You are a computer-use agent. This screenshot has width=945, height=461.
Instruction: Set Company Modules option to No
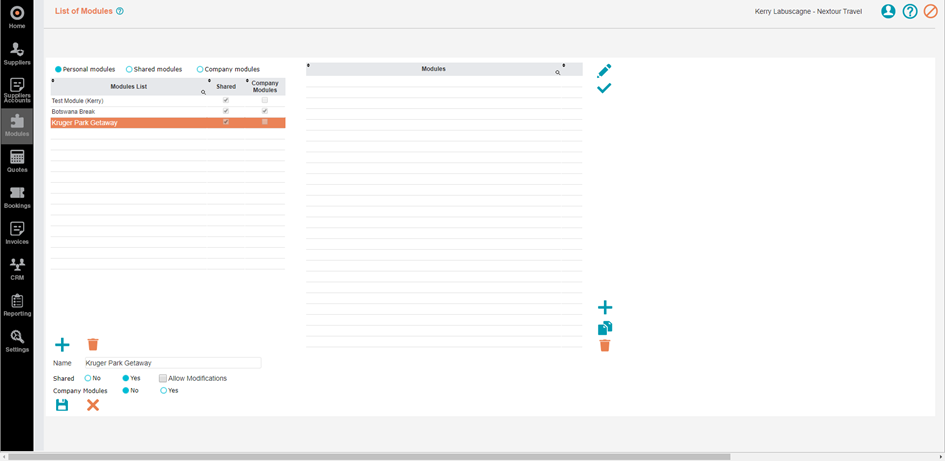point(126,390)
